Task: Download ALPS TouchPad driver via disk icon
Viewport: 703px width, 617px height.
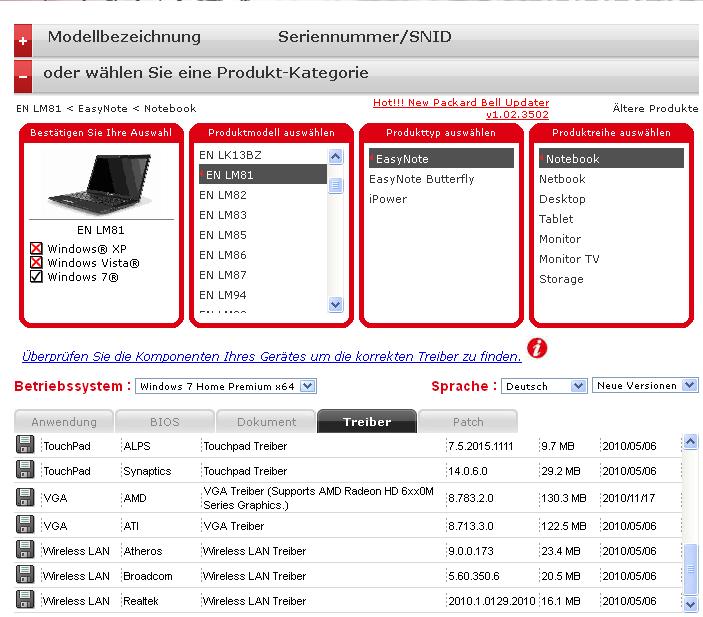Action: coord(25,444)
